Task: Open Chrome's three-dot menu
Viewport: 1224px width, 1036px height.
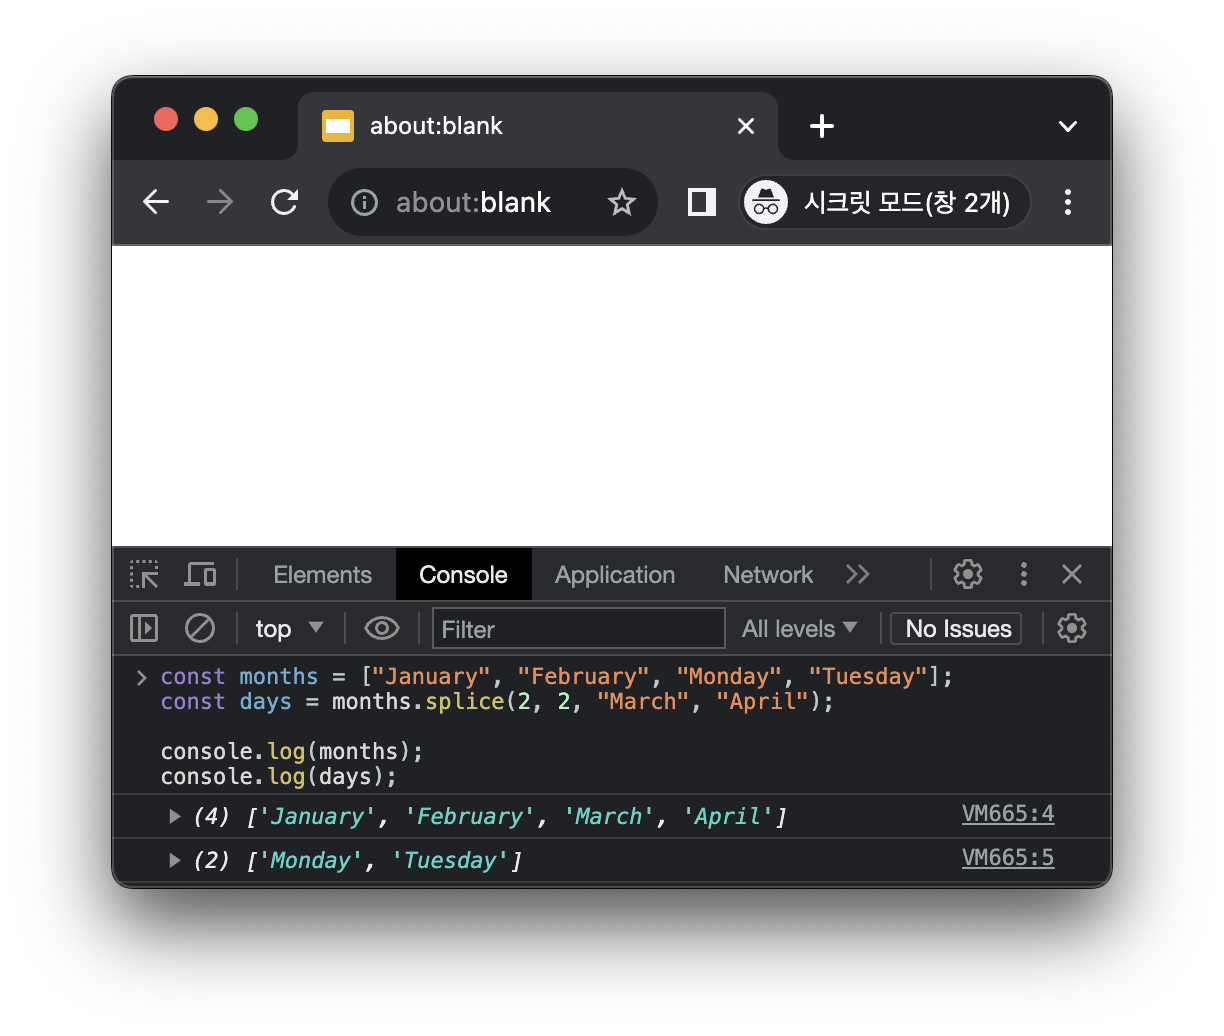Action: pos(1068,202)
